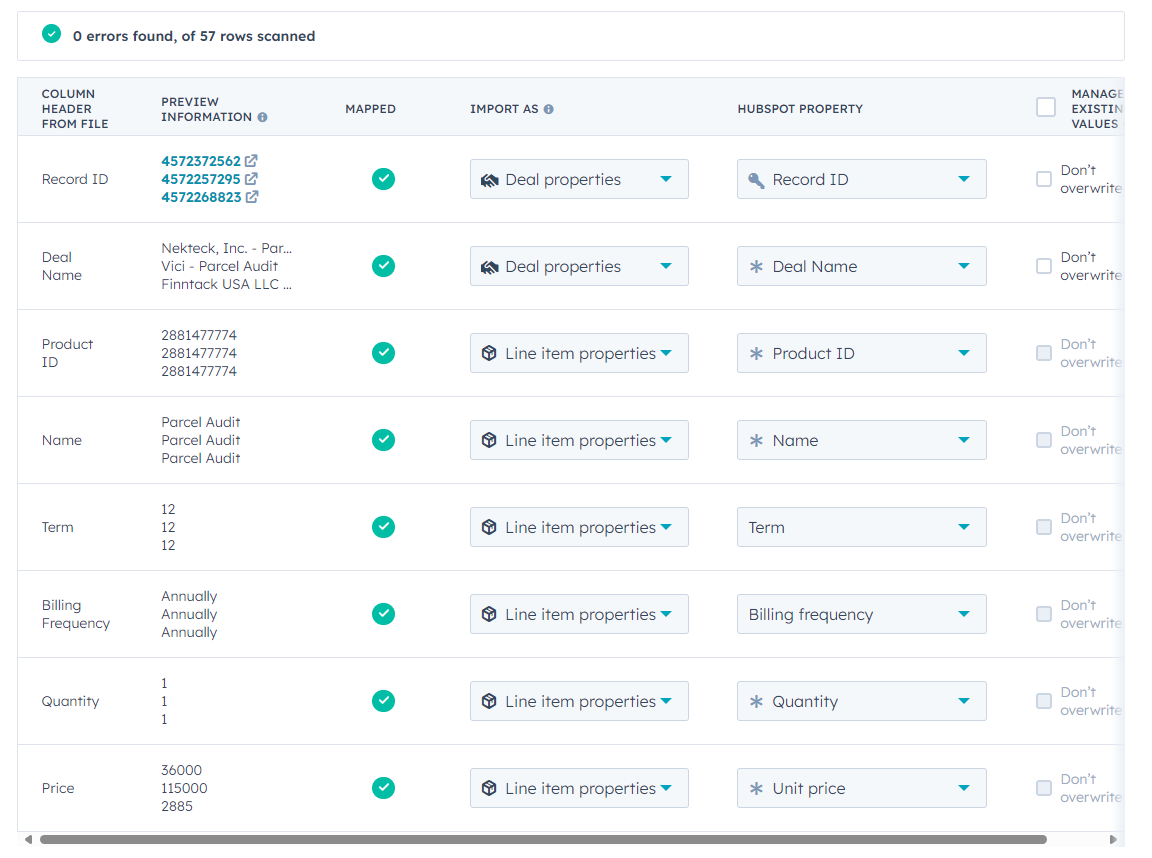The width and height of the screenshot is (1152, 858).
Task: Check Don't overwrite in the Deal Name row
Action: tap(1043, 266)
